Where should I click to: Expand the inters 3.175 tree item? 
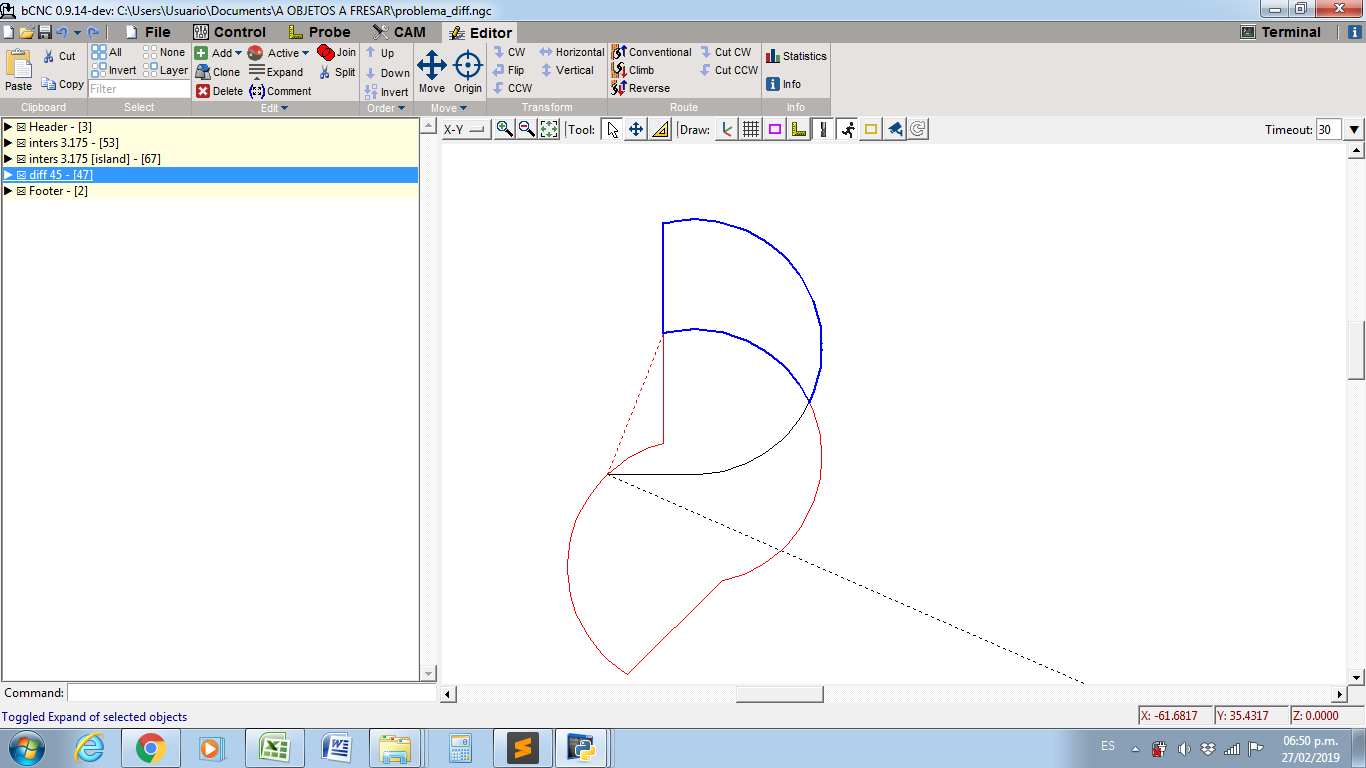[x=7, y=143]
